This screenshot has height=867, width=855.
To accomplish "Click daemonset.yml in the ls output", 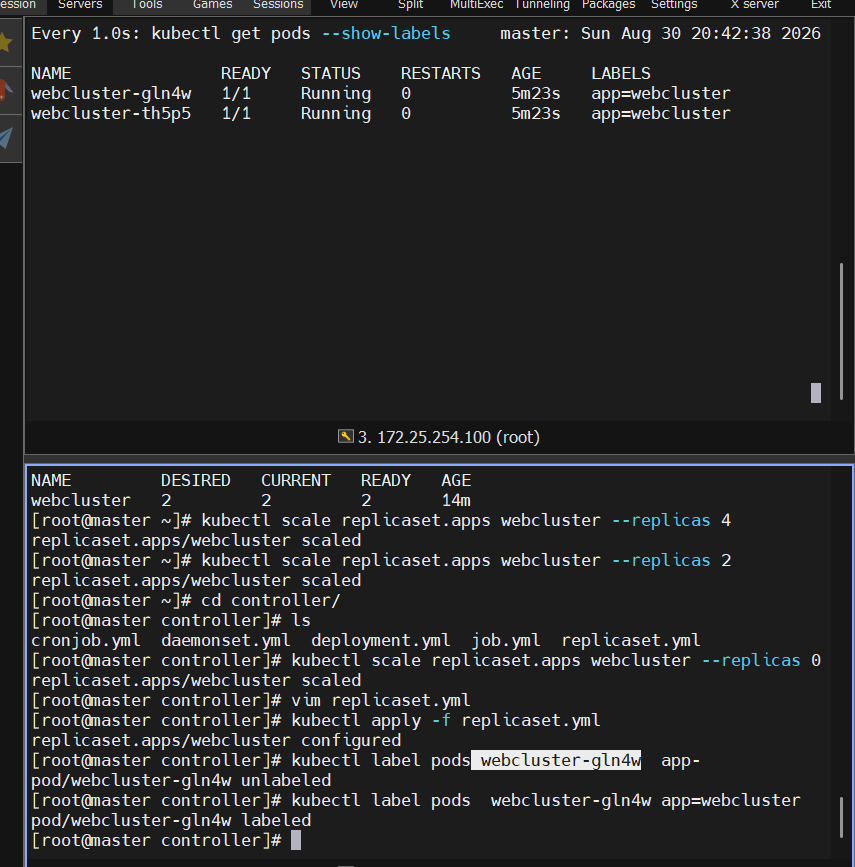I will click(x=226, y=640).
